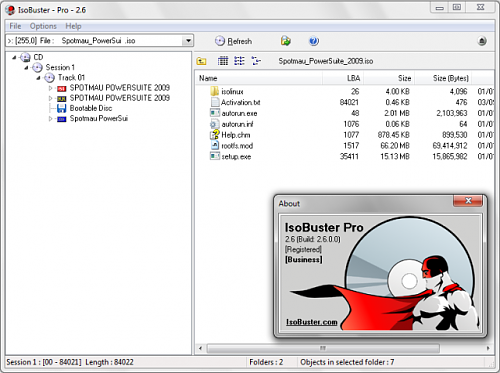This screenshot has width=500, height=373.
Task: Select the Help.chm file name
Action: tap(236, 135)
